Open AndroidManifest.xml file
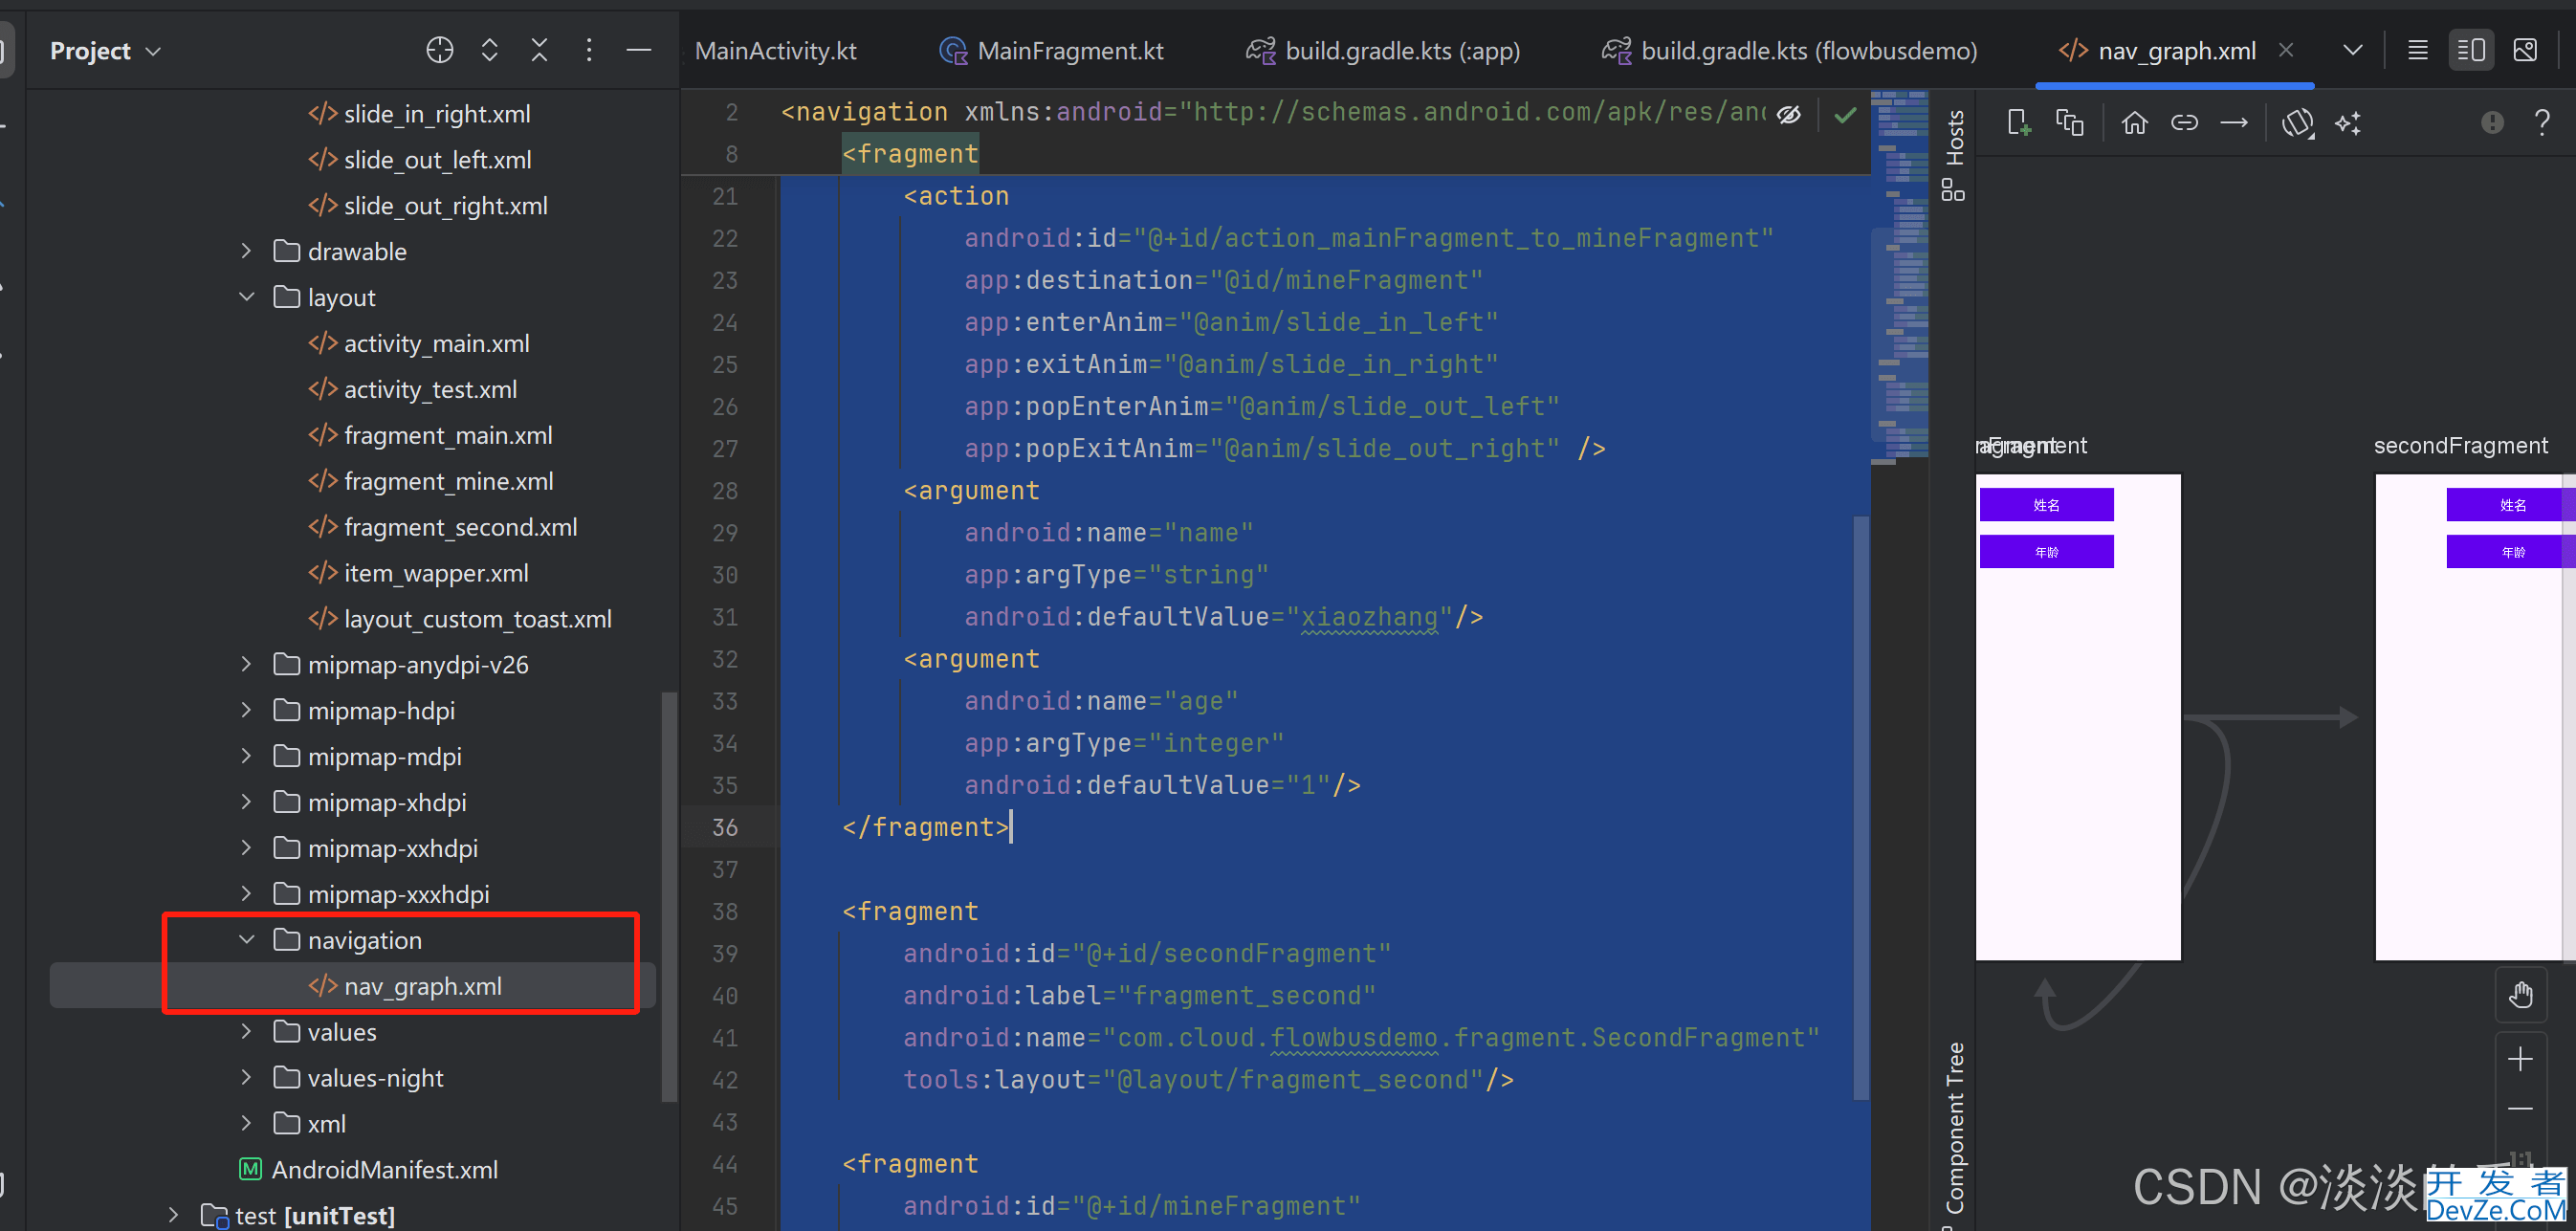 point(369,1169)
